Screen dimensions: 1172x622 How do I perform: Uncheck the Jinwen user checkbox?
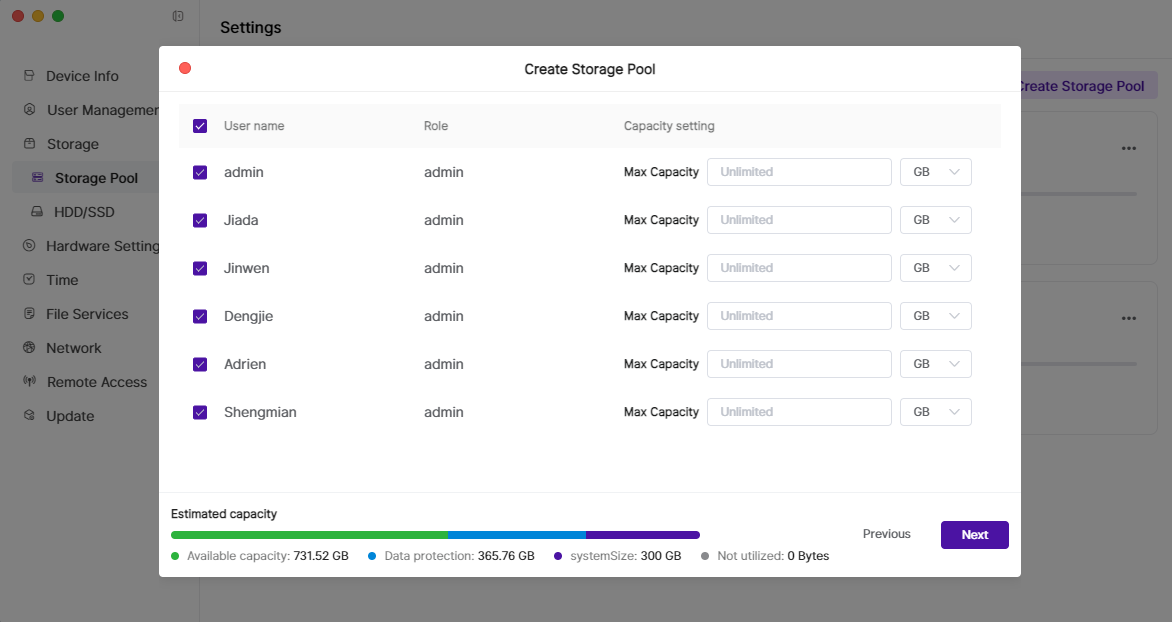click(x=200, y=268)
